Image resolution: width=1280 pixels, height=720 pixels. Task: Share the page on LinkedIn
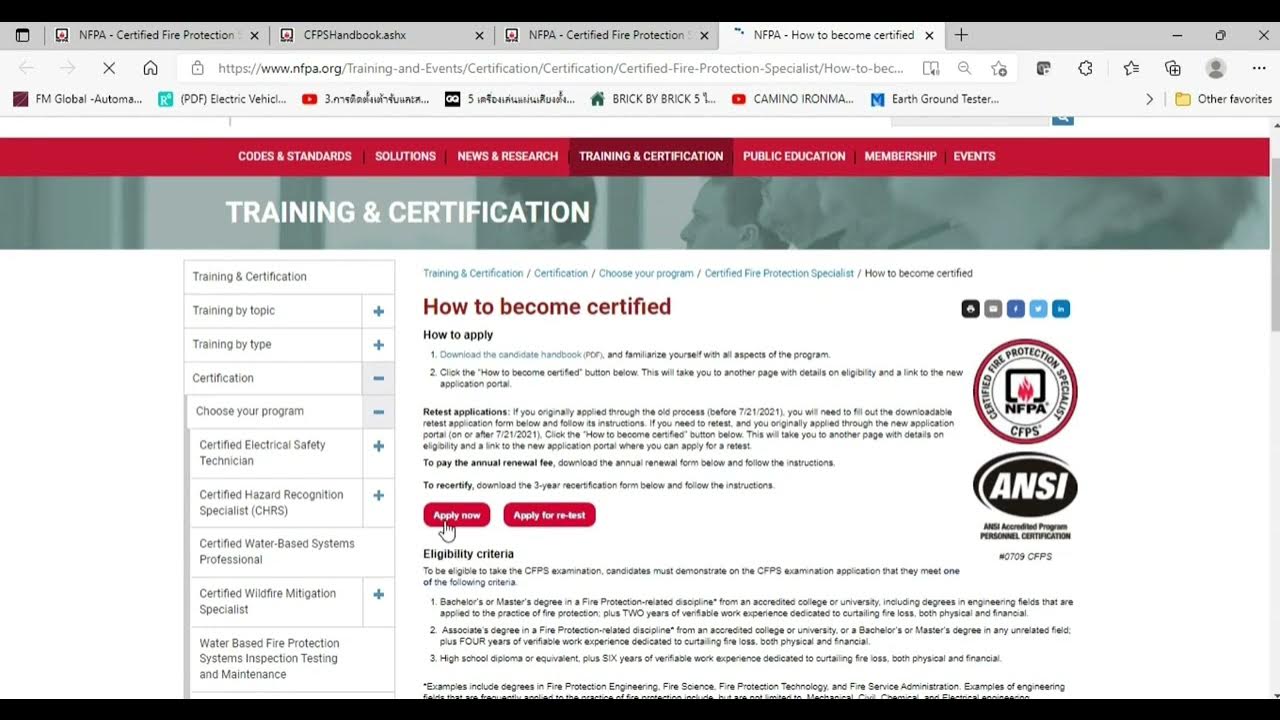click(x=1061, y=309)
